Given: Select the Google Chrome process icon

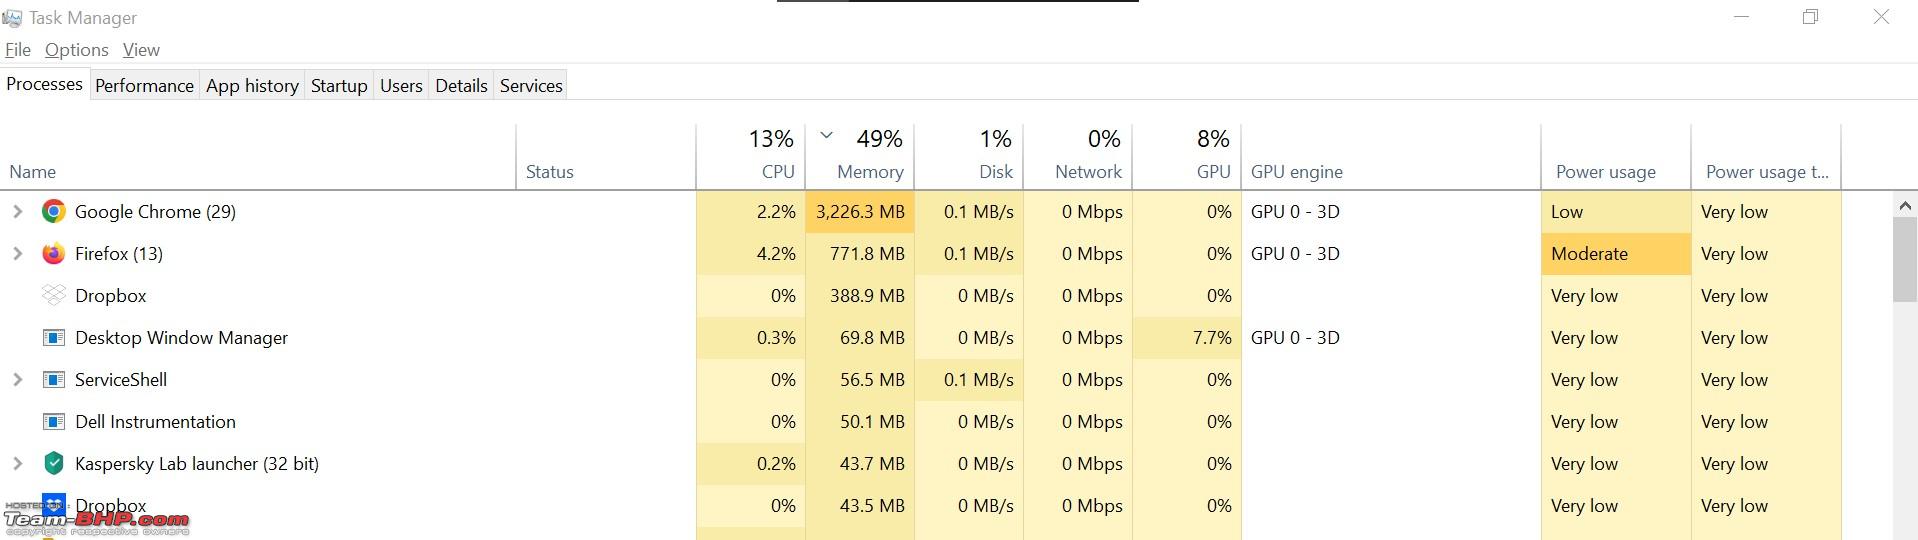Looking at the screenshot, I should point(54,211).
